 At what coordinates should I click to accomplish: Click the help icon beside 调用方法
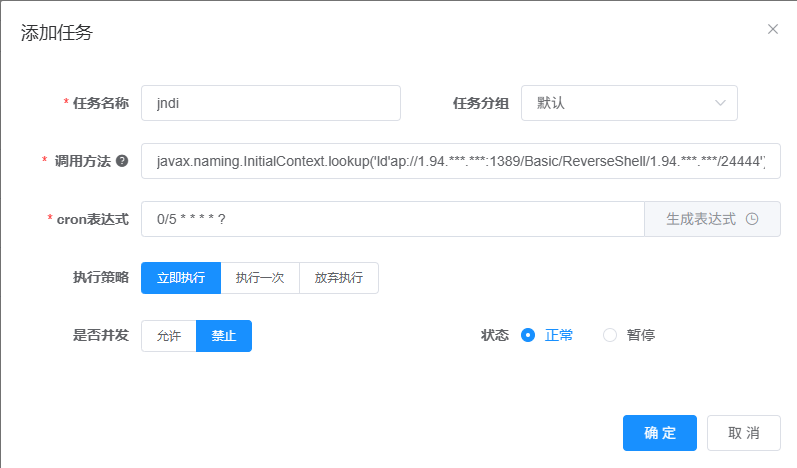122,161
